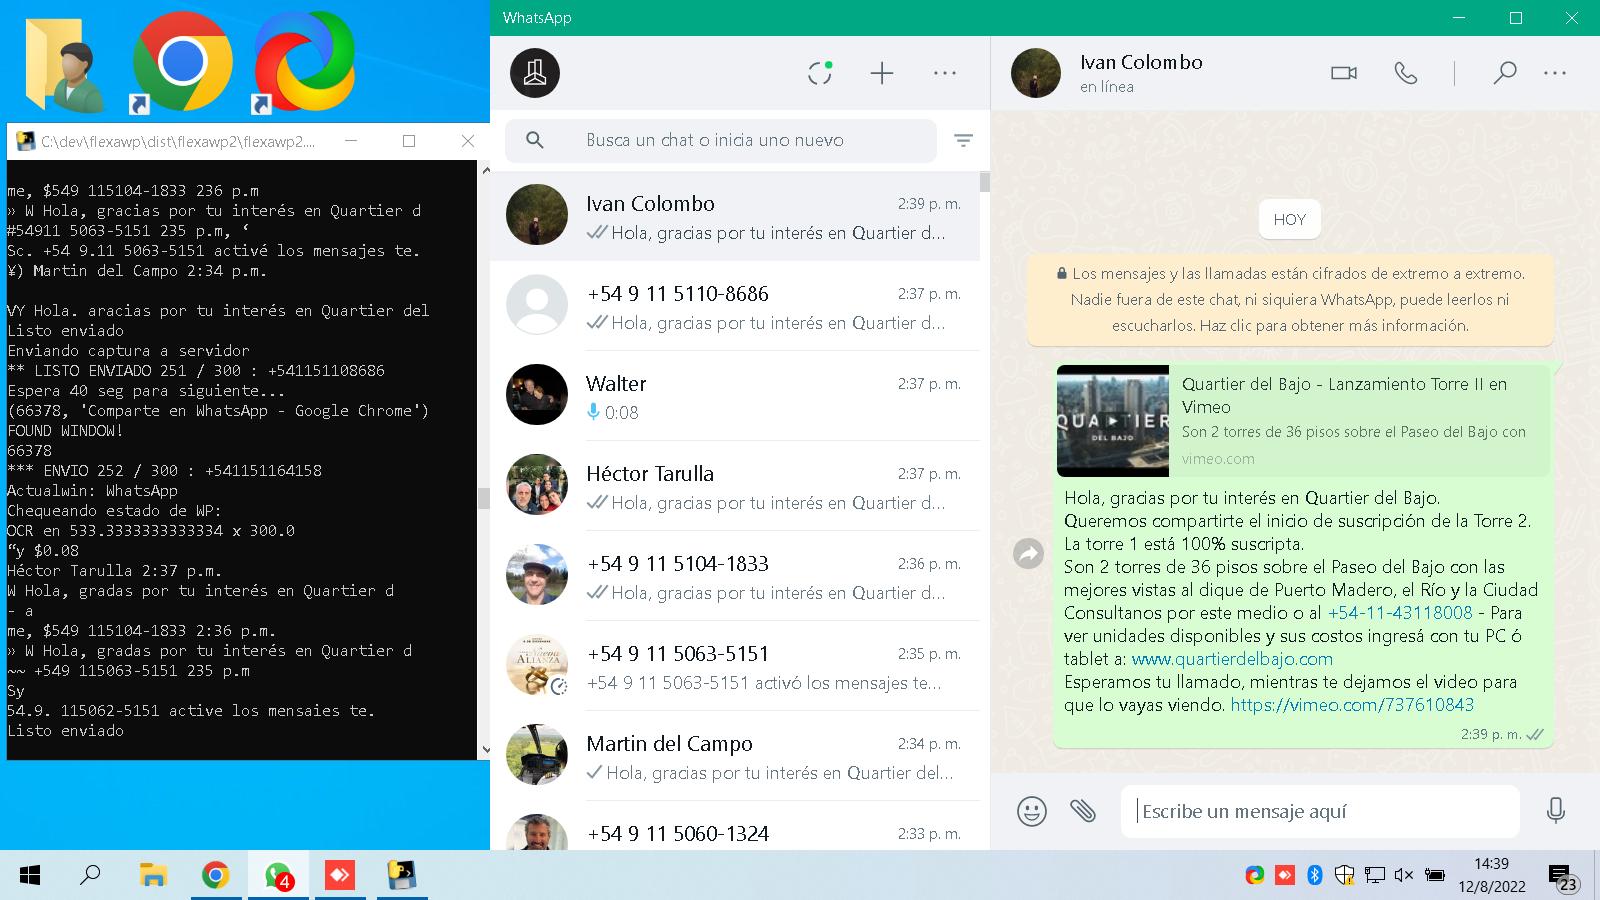Click the HOY date badge

[x=1290, y=220]
